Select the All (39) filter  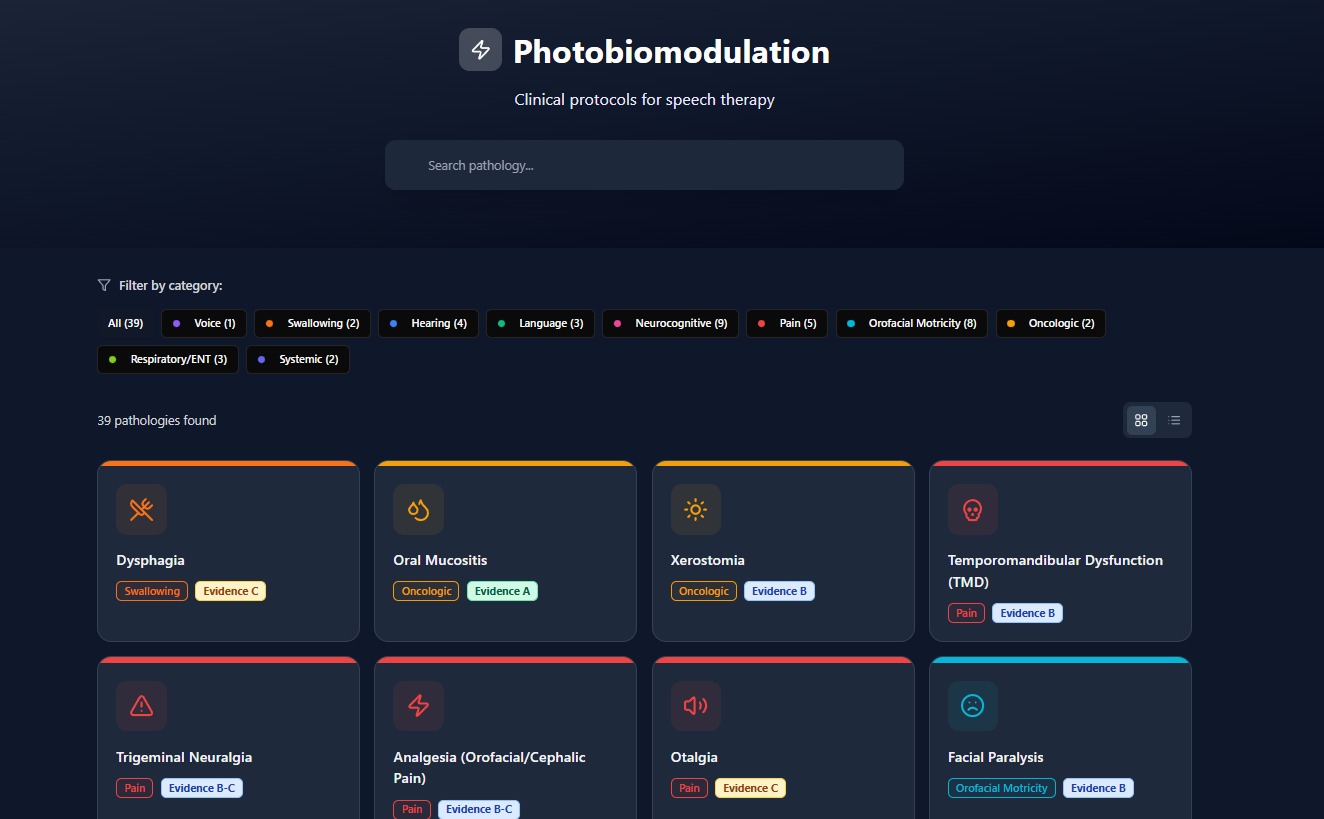pyautogui.click(x=125, y=323)
